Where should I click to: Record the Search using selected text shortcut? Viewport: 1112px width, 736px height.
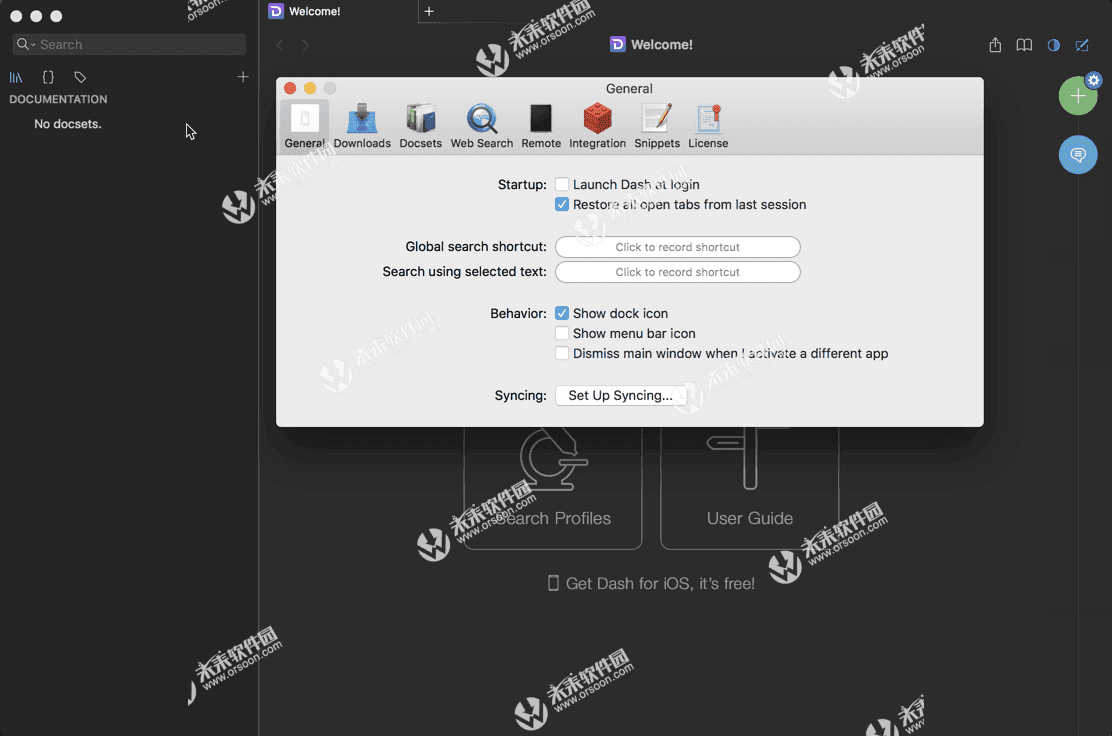pyautogui.click(x=677, y=272)
